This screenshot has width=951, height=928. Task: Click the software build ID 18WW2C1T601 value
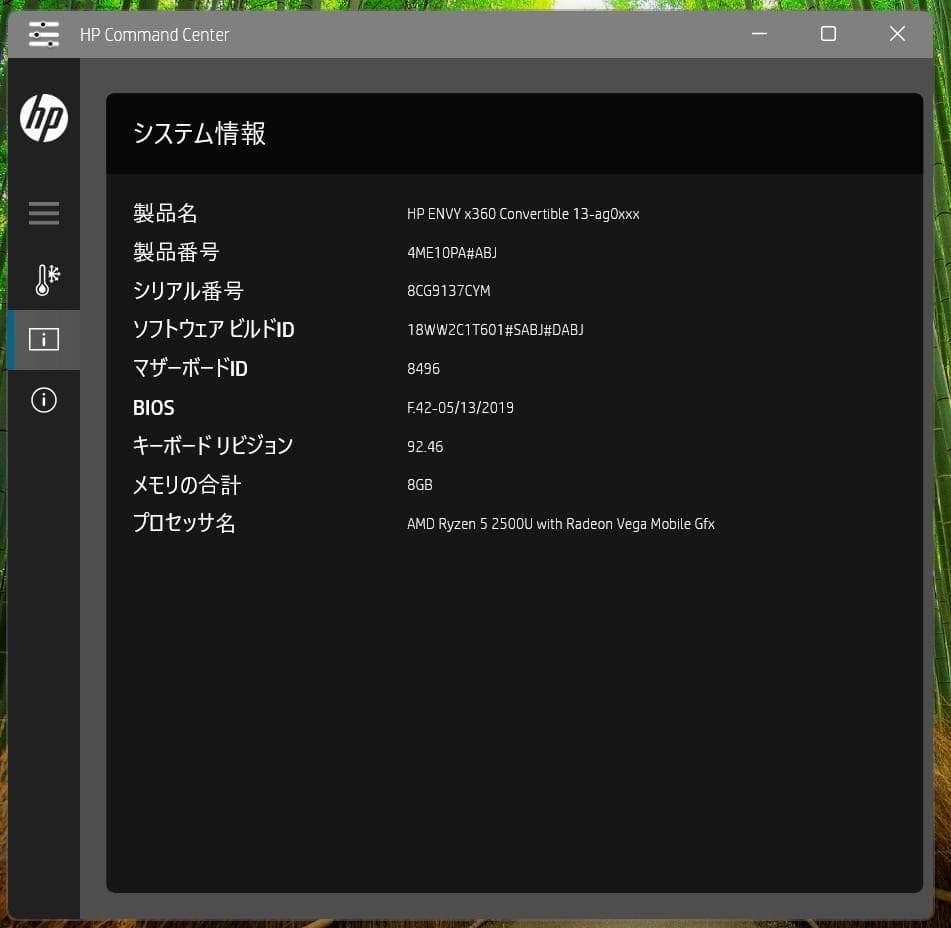pos(496,330)
